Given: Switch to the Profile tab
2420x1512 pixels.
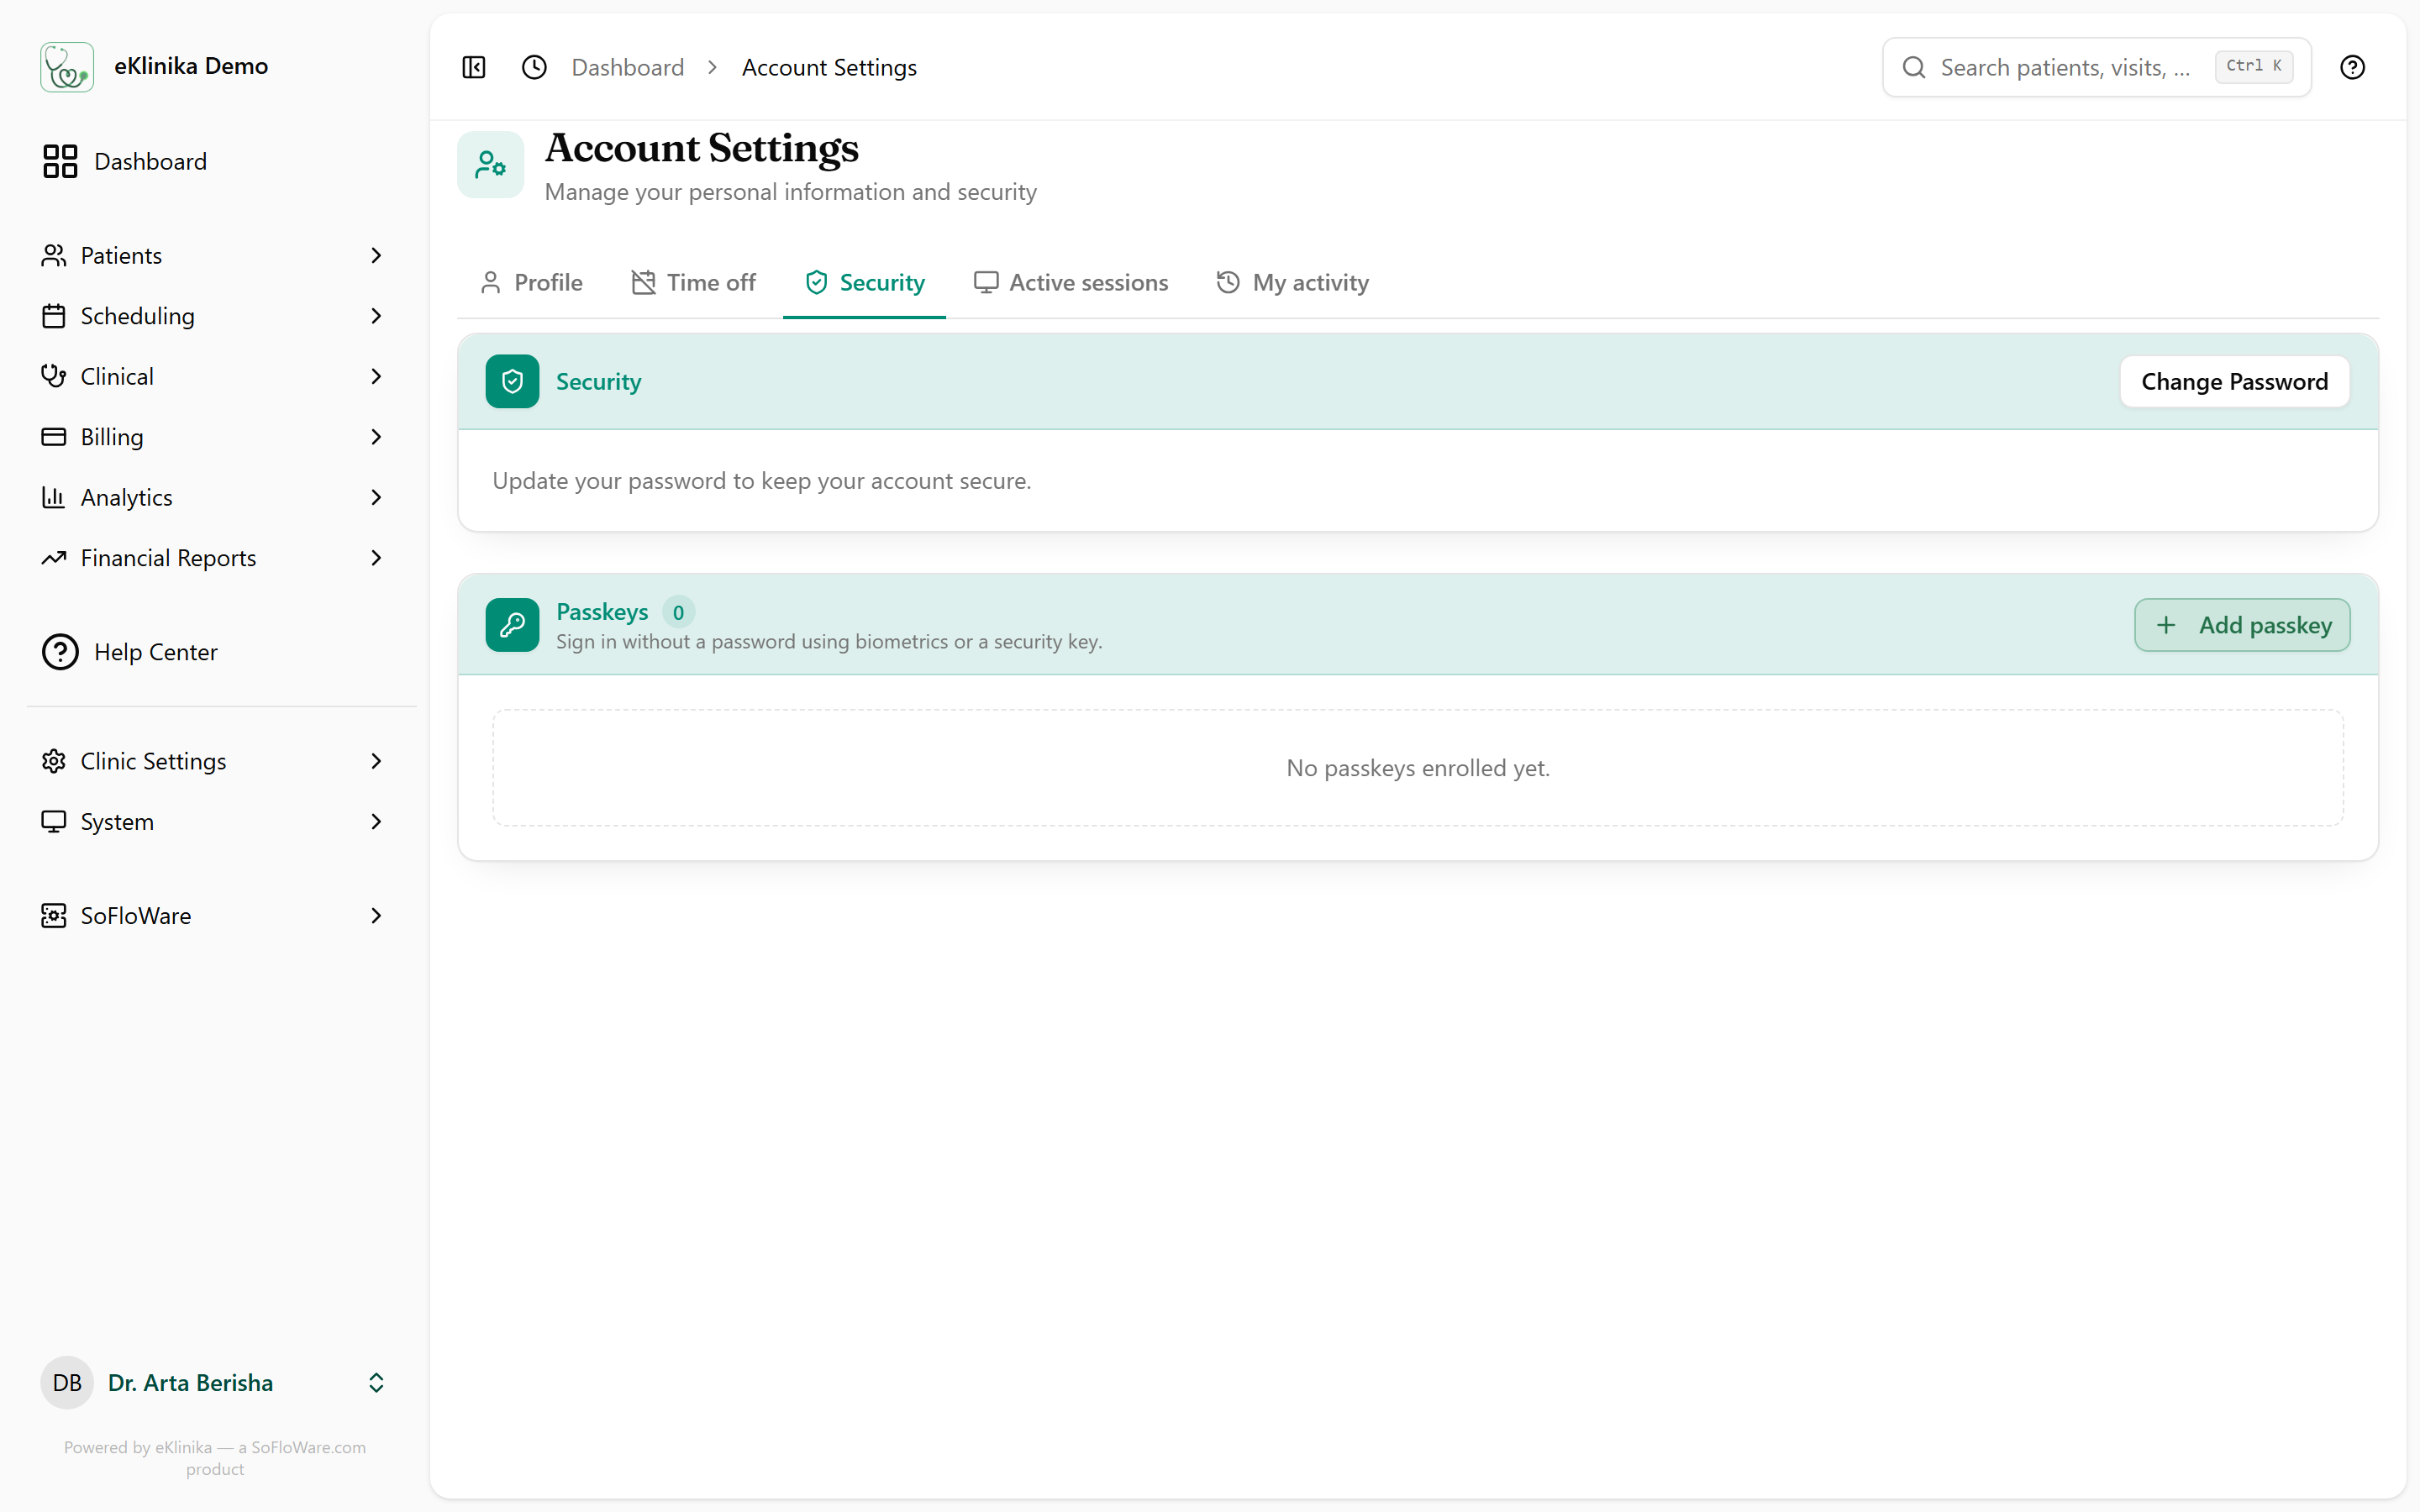Looking at the screenshot, I should tap(531, 283).
